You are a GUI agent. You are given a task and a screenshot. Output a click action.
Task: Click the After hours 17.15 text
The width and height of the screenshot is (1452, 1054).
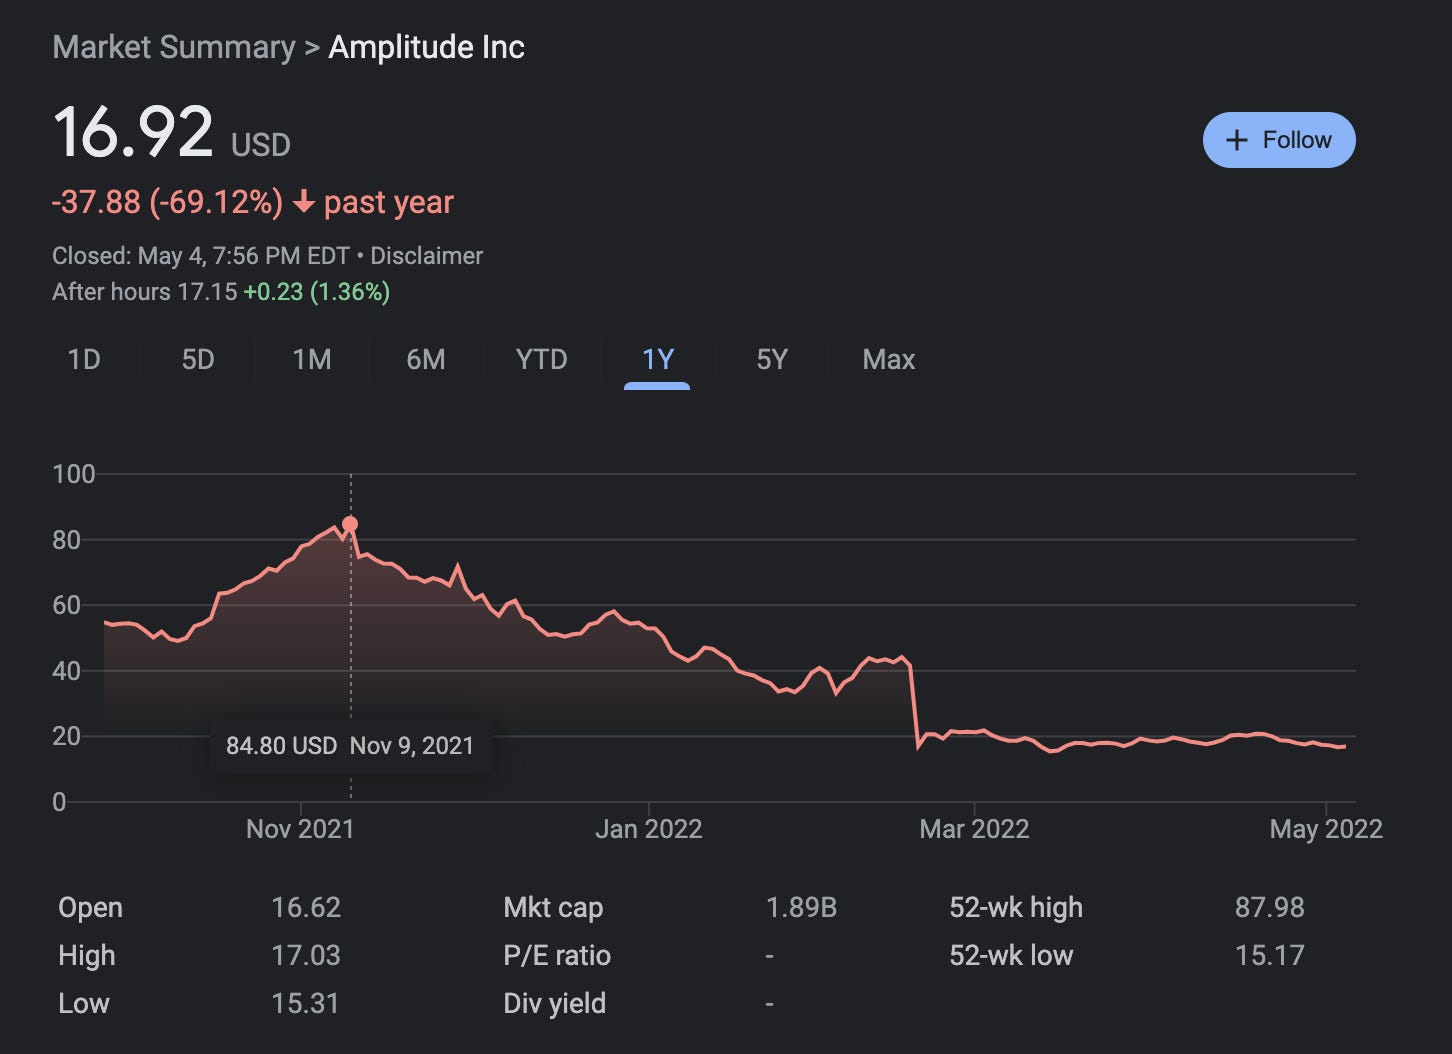(145, 292)
